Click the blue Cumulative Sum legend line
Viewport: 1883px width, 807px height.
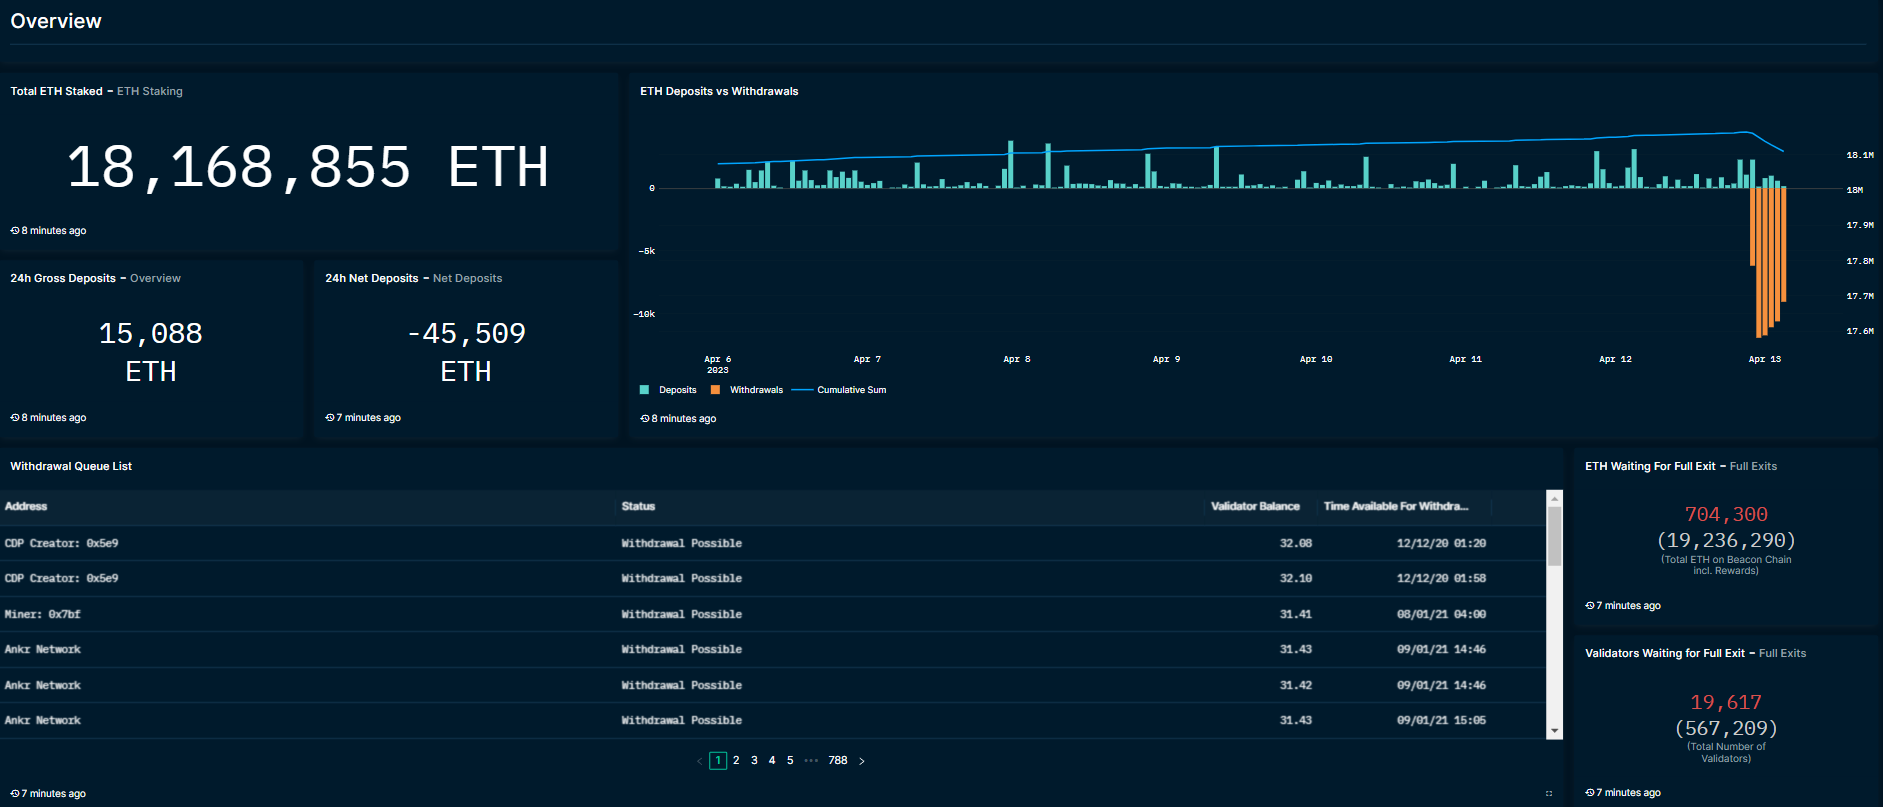point(802,390)
